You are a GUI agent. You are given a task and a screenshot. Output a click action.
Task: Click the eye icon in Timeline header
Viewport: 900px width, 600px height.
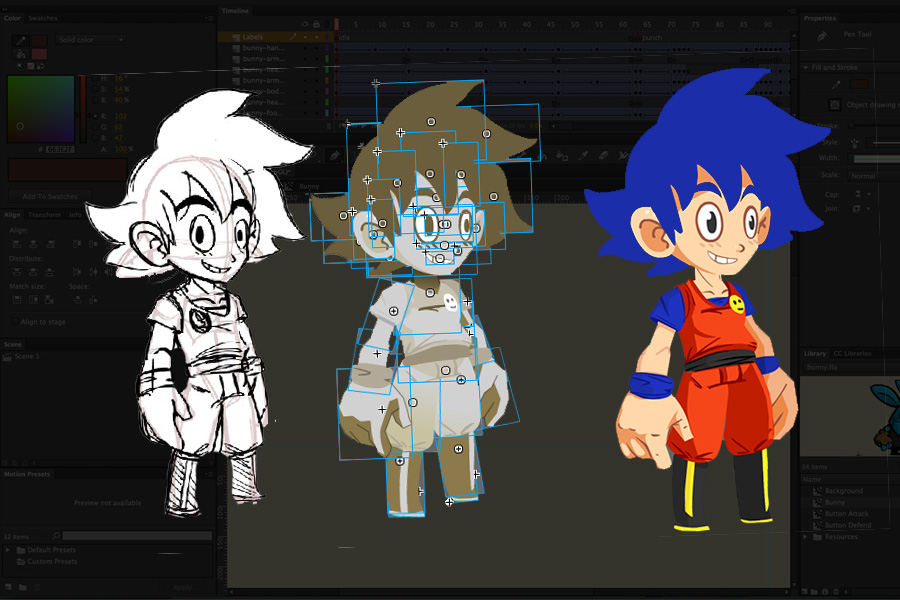click(x=305, y=24)
